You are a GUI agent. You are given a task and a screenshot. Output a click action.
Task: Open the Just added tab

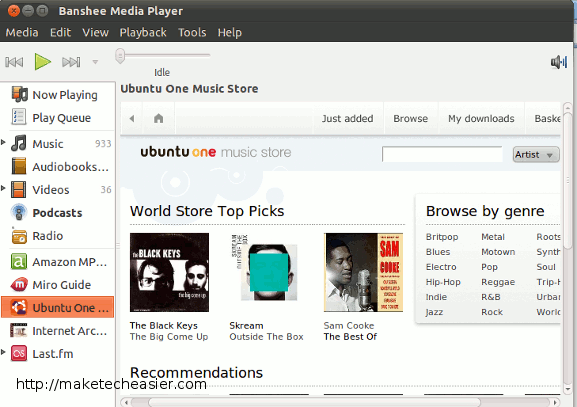[347, 118]
